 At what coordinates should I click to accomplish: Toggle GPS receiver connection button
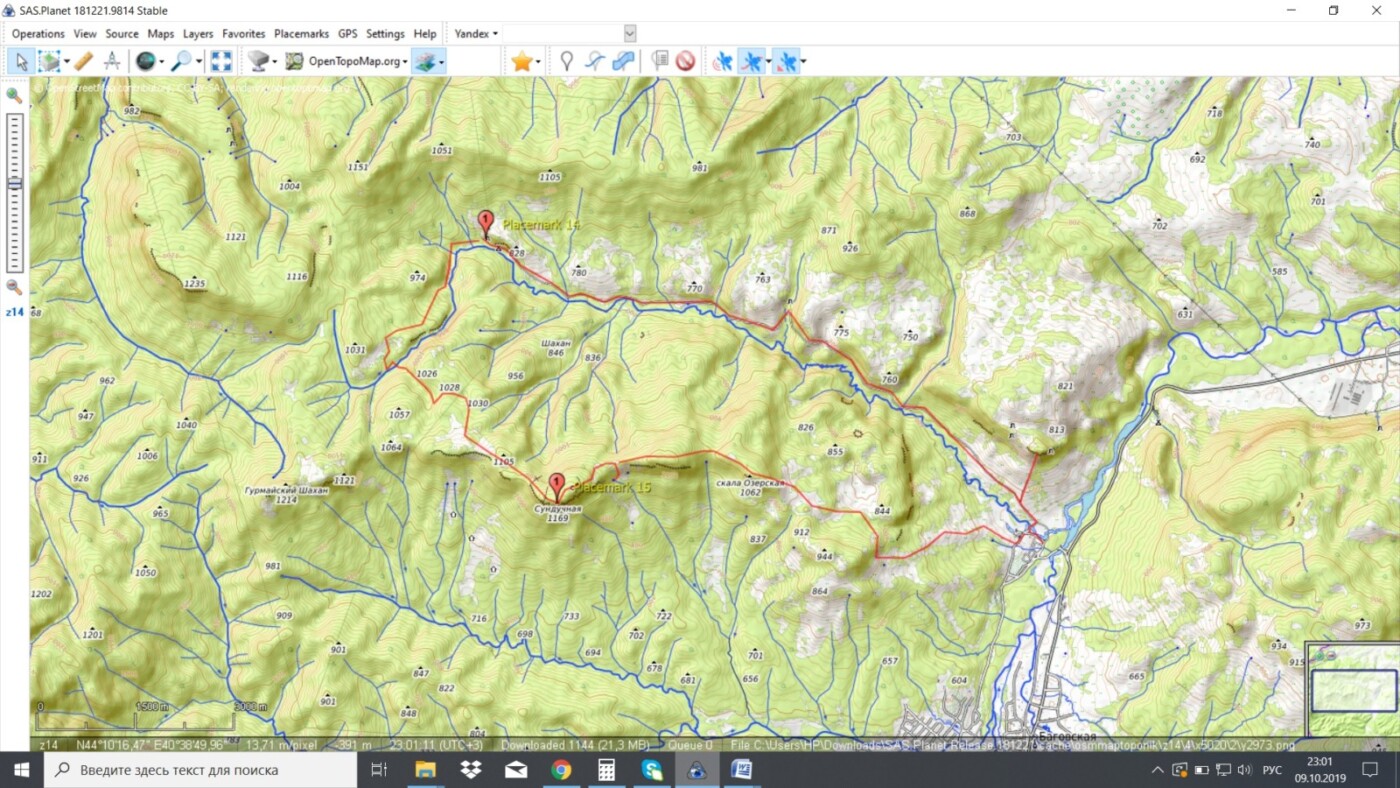tap(722, 62)
